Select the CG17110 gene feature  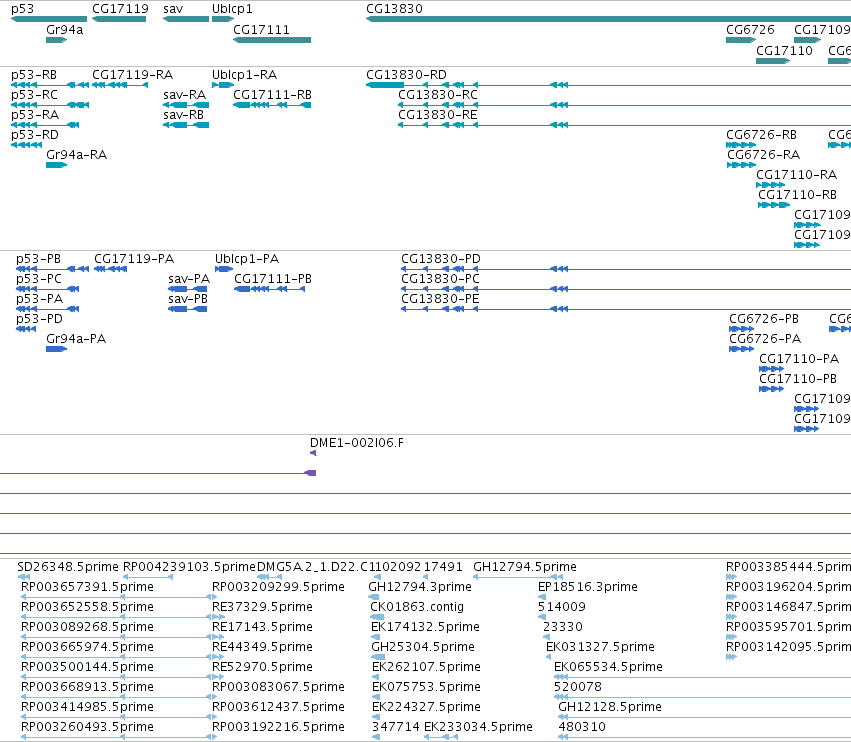pyautogui.click(x=773, y=61)
